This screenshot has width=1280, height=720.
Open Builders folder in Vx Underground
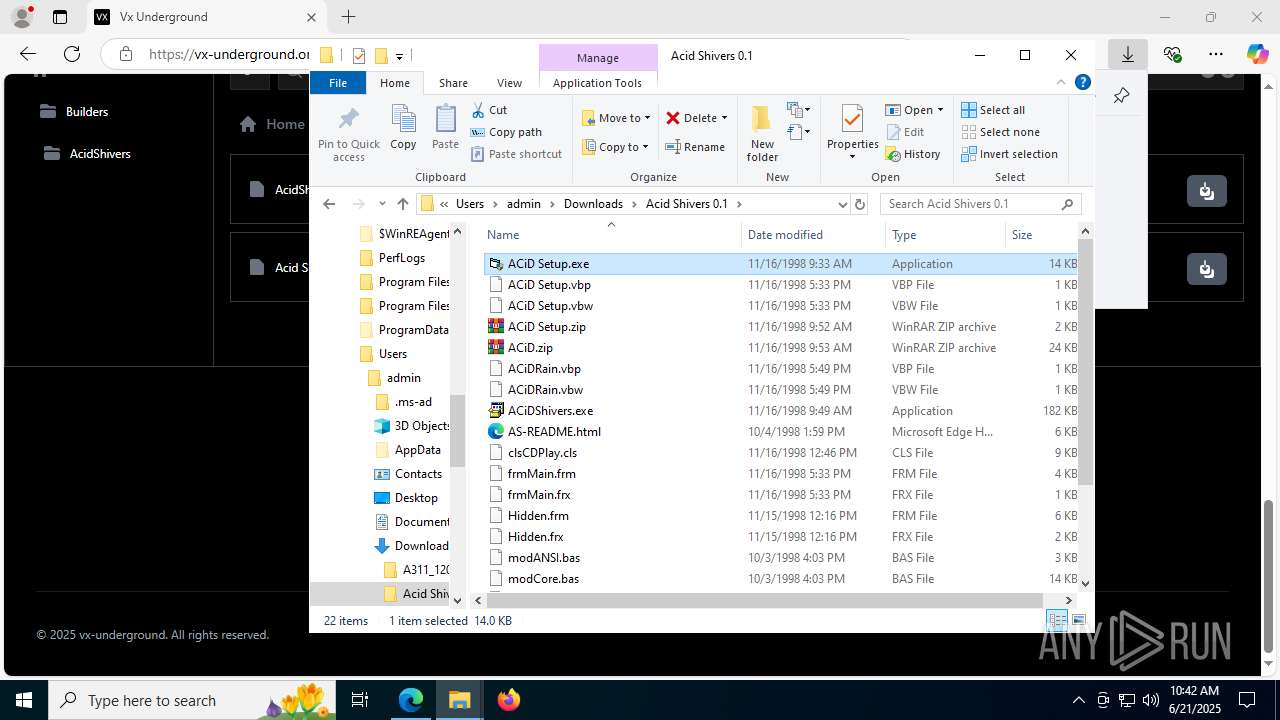(74, 112)
